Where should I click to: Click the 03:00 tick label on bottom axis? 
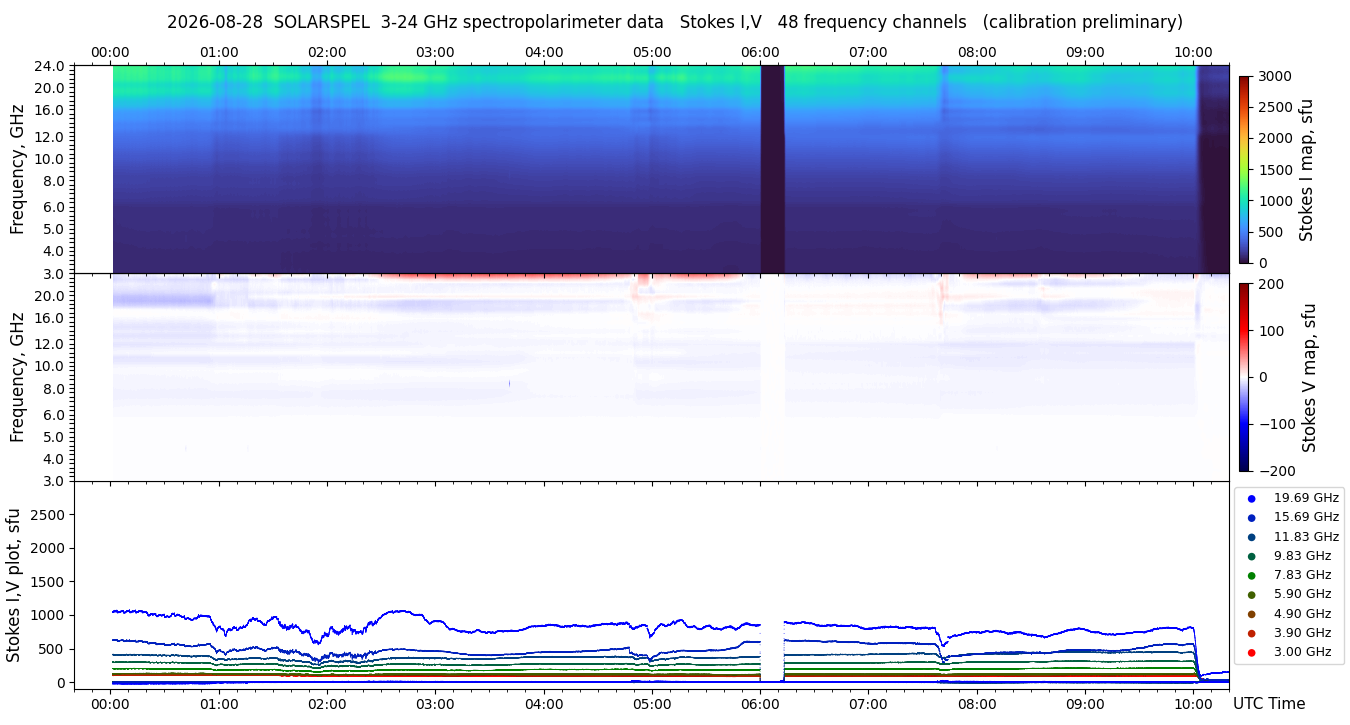click(x=435, y=703)
